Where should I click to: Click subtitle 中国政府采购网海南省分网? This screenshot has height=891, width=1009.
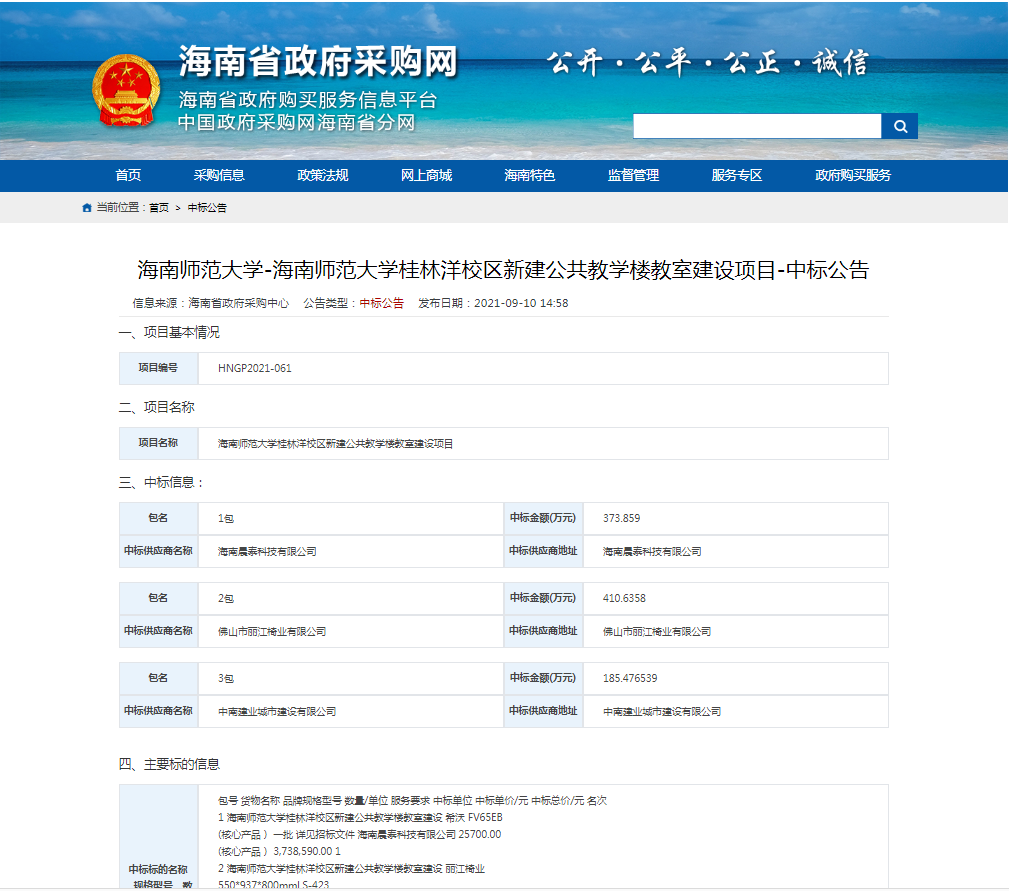(x=297, y=122)
